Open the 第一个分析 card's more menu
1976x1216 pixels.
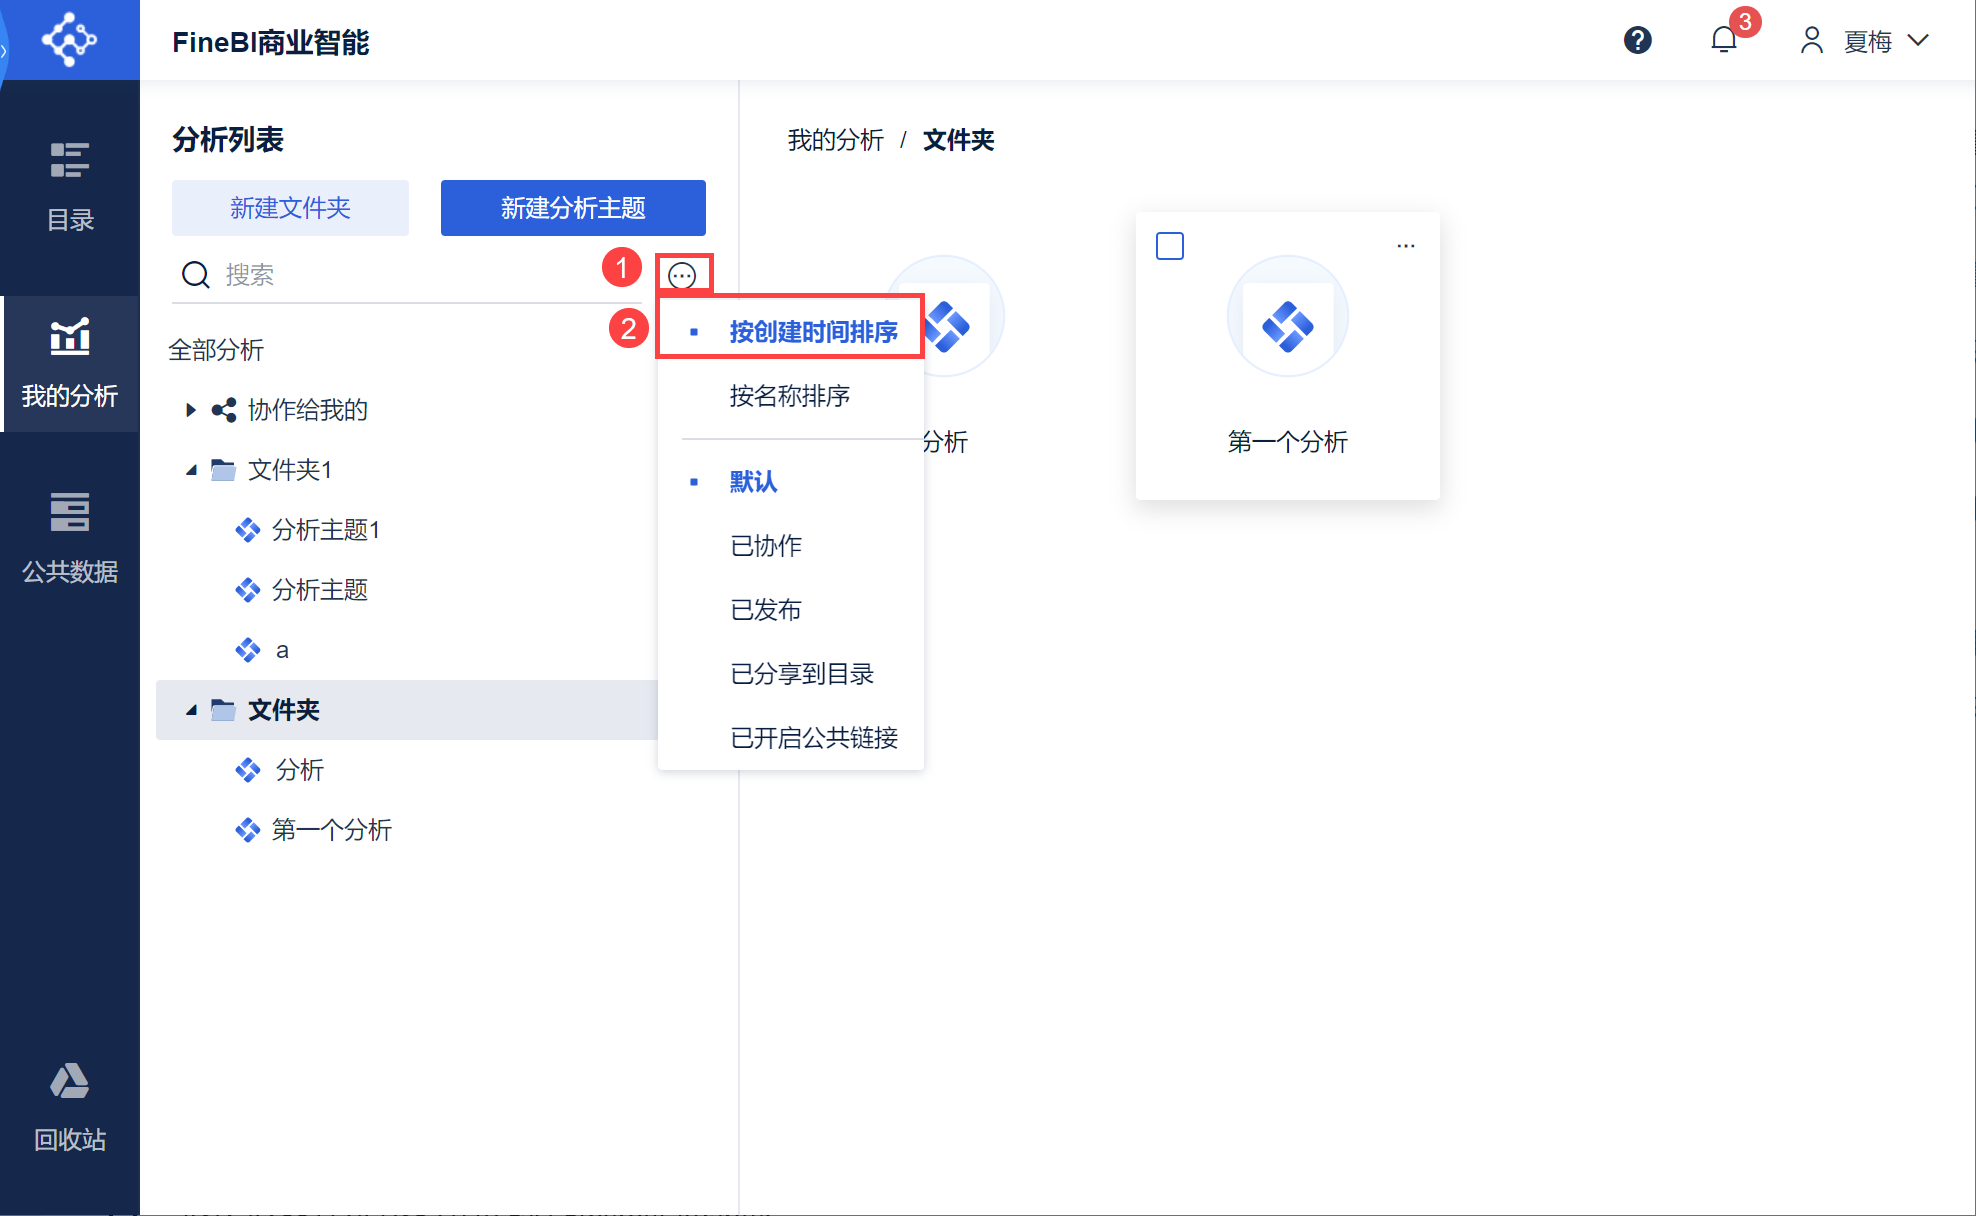(1405, 246)
